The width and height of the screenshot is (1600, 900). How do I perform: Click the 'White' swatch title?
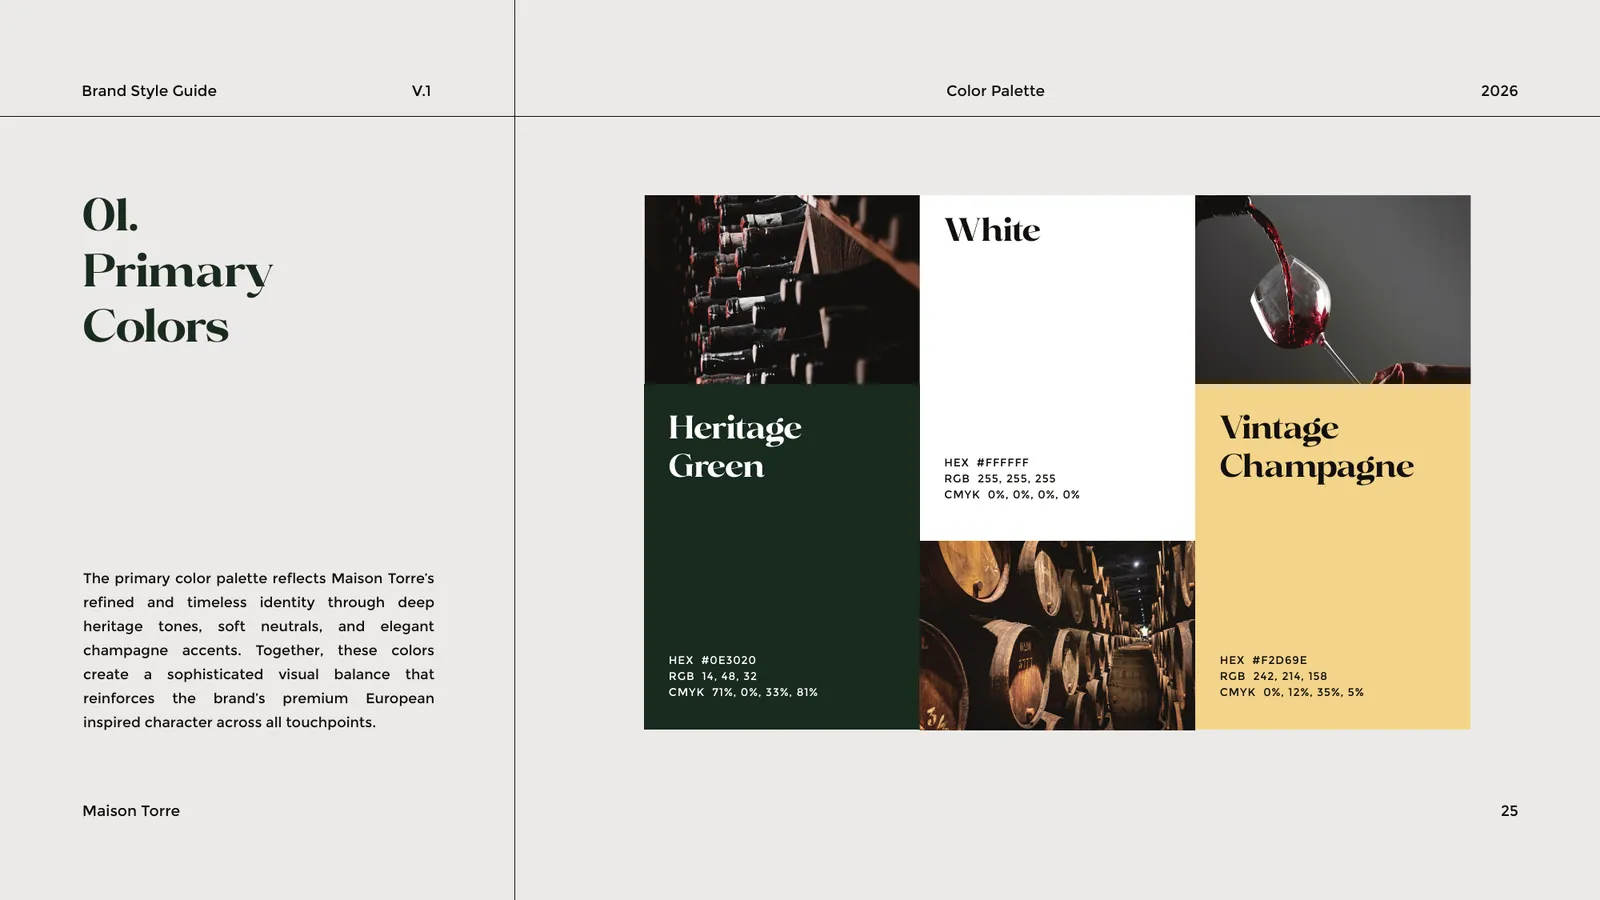992,230
